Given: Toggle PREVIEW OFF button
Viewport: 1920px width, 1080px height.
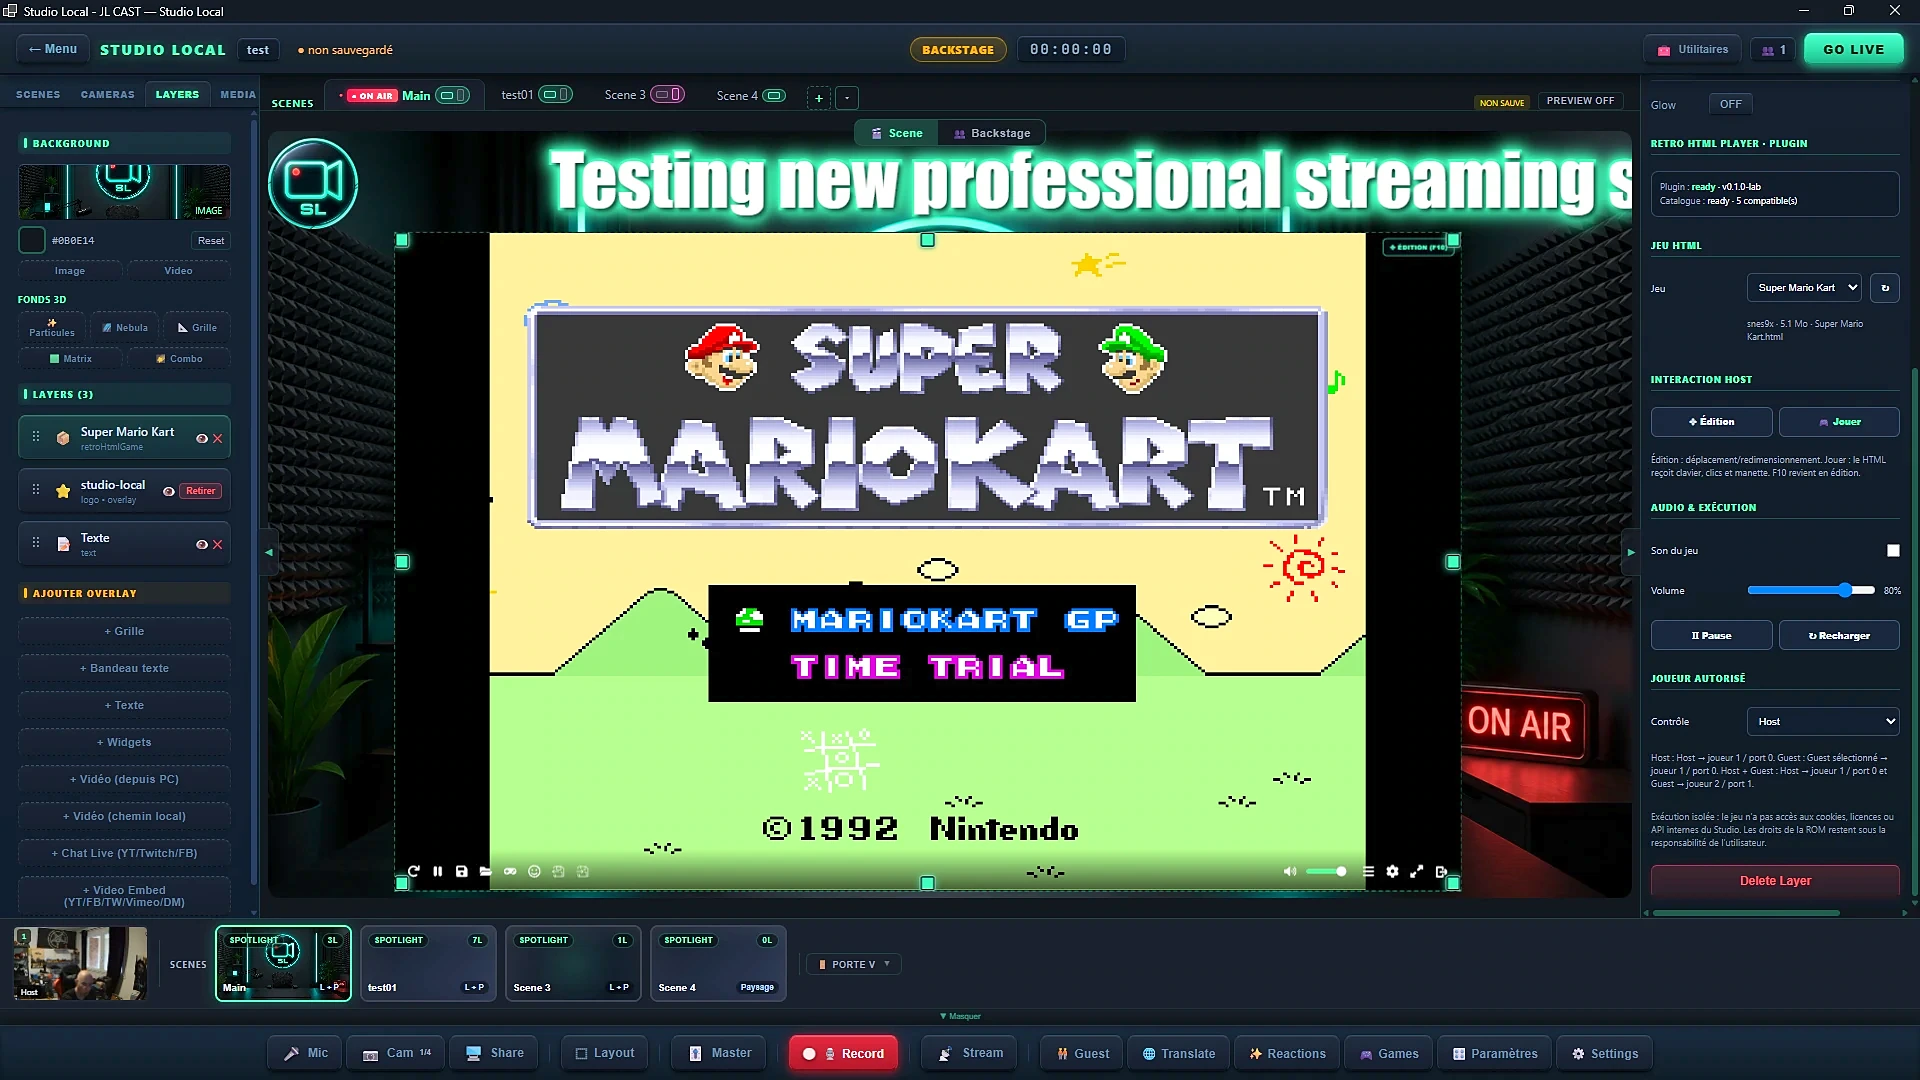Looking at the screenshot, I should tap(1580, 101).
